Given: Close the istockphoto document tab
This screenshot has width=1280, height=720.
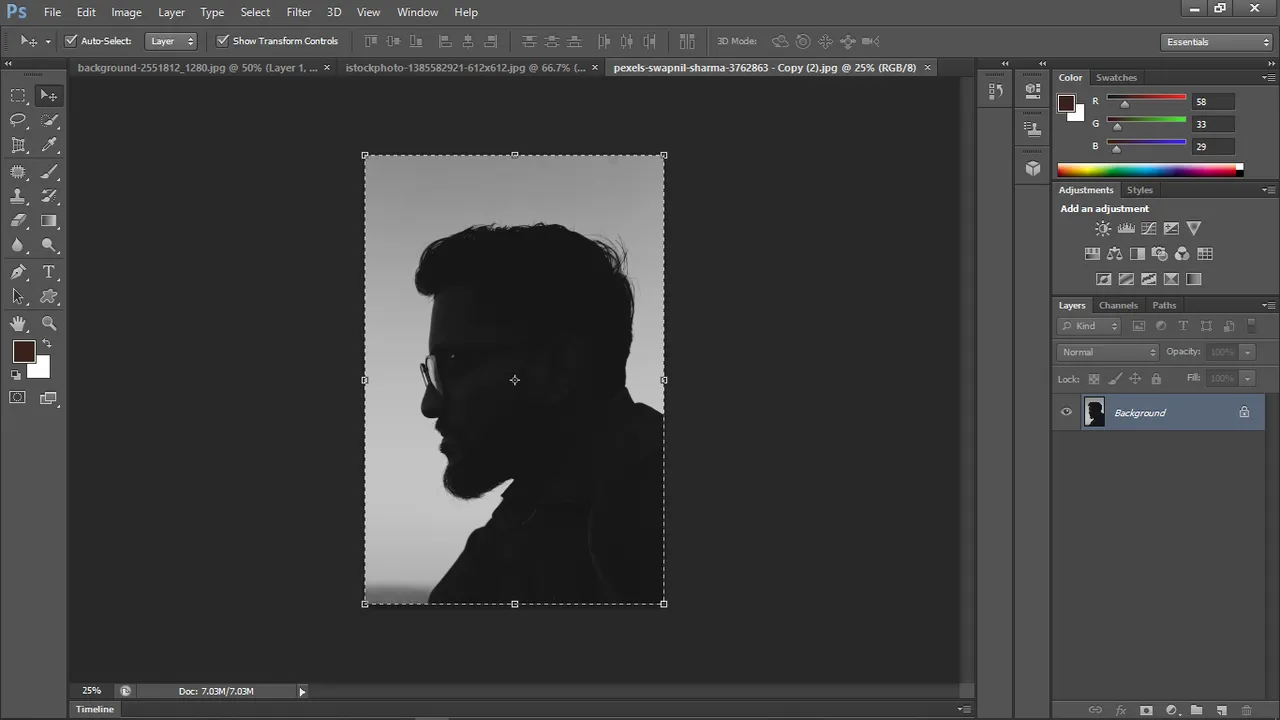Looking at the screenshot, I should [595, 68].
